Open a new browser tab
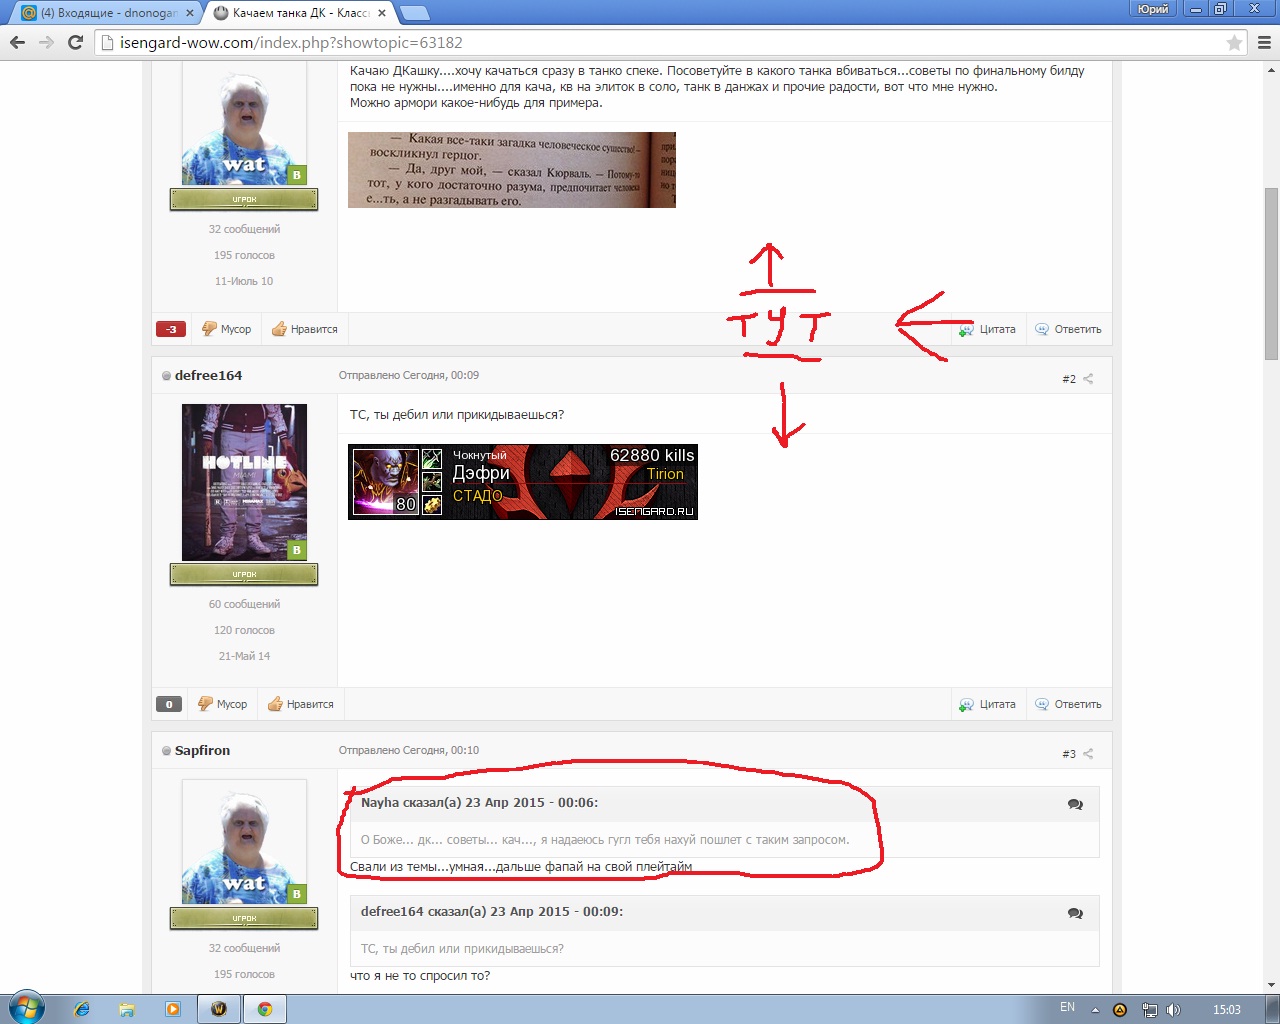This screenshot has height=1024, width=1280. [x=414, y=13]
